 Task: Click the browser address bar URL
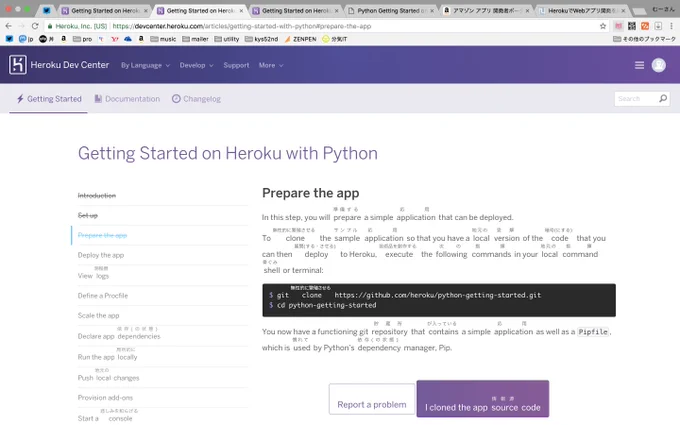point(242,26)
